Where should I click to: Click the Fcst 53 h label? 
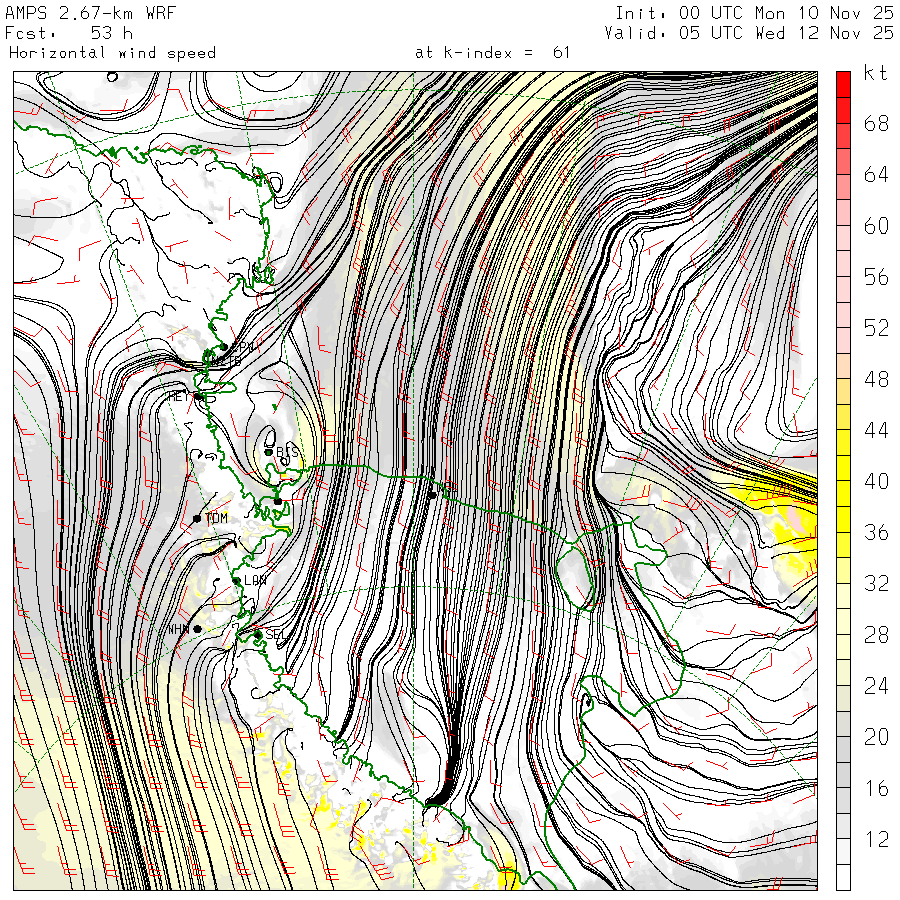pyautogui.click(x=62, y=33)
